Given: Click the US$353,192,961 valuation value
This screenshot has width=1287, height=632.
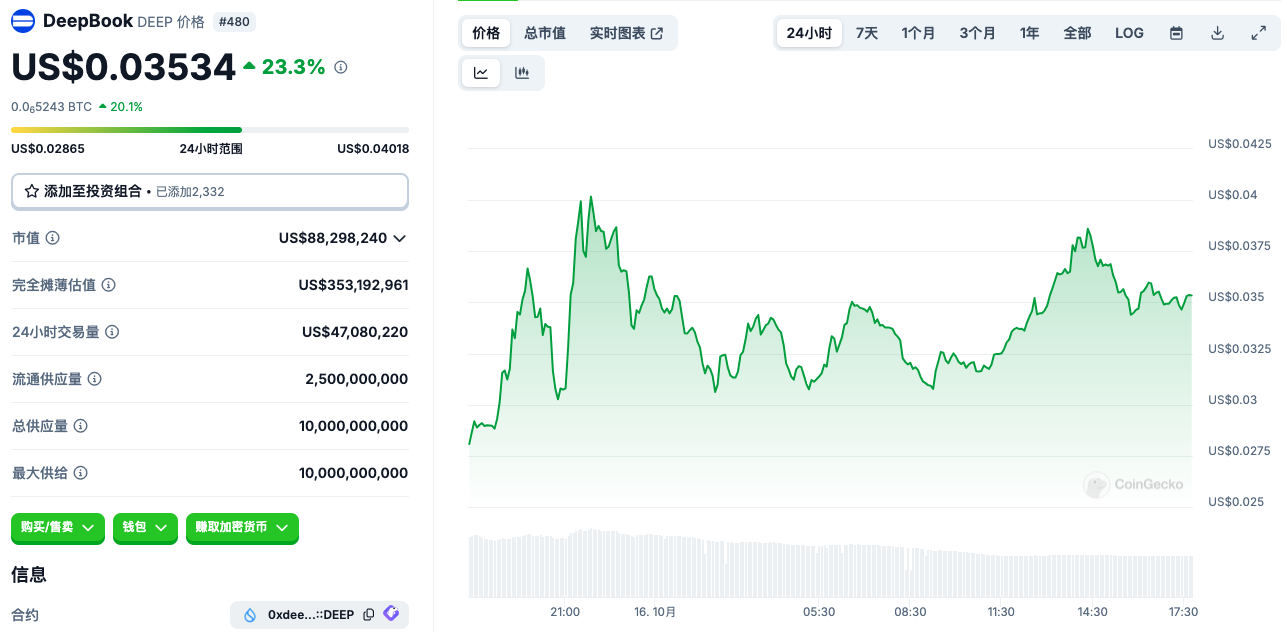Looking at the screenshot, I should point(353,285).
